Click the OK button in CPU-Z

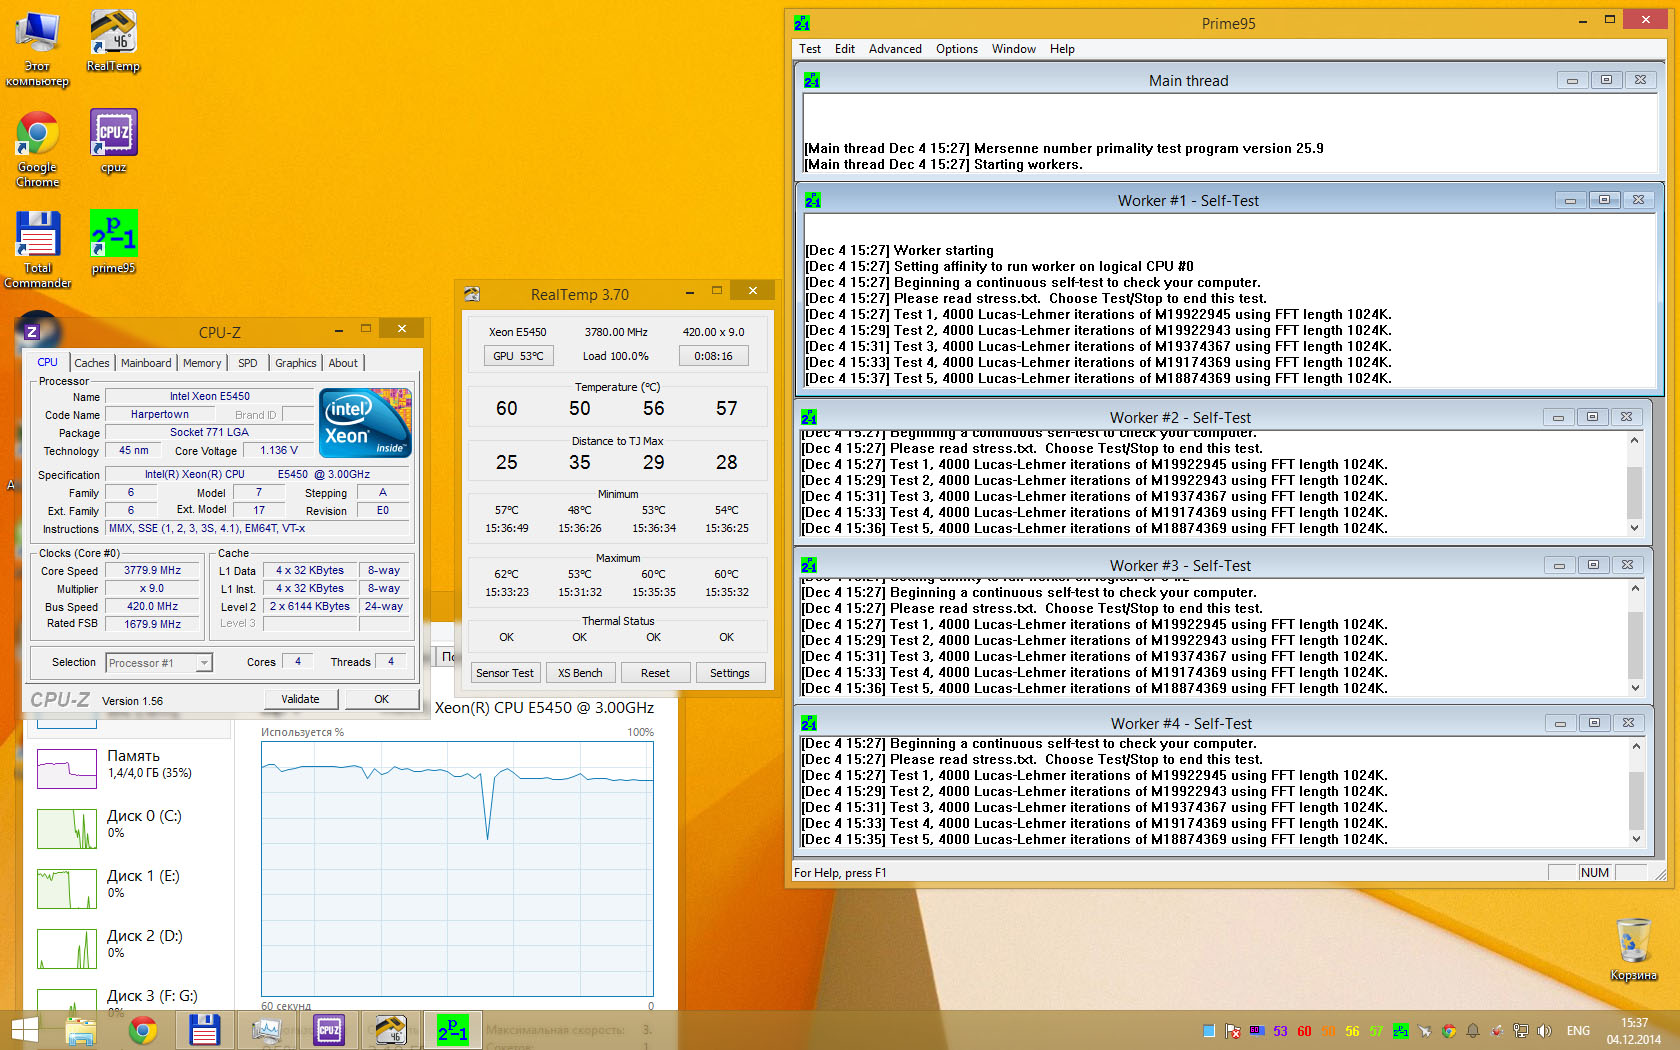[381, 699]
